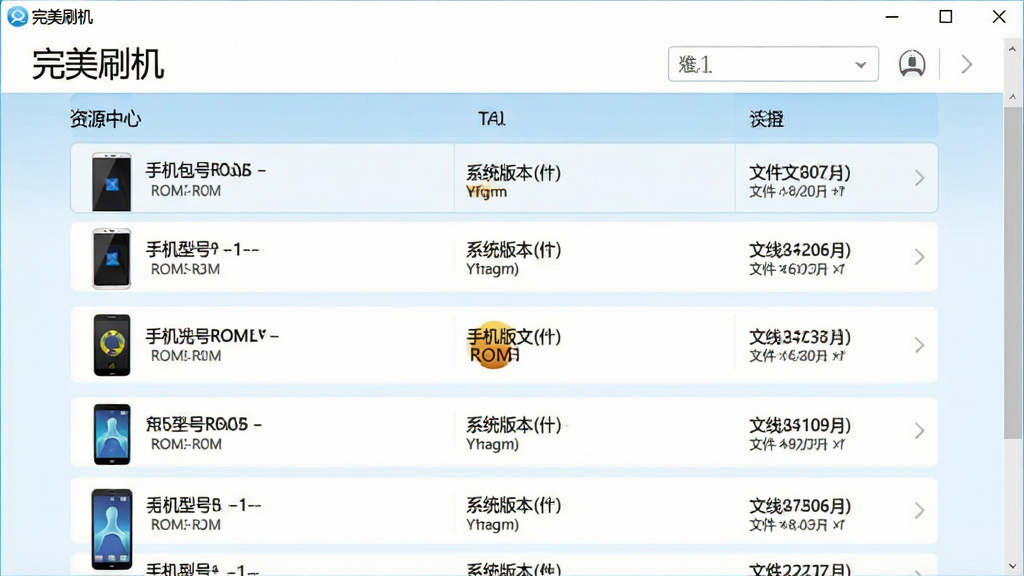Viewport: 1024px width, 576px height.
Task: Open the 手机包号 first row title
Action: click(205, 170)
